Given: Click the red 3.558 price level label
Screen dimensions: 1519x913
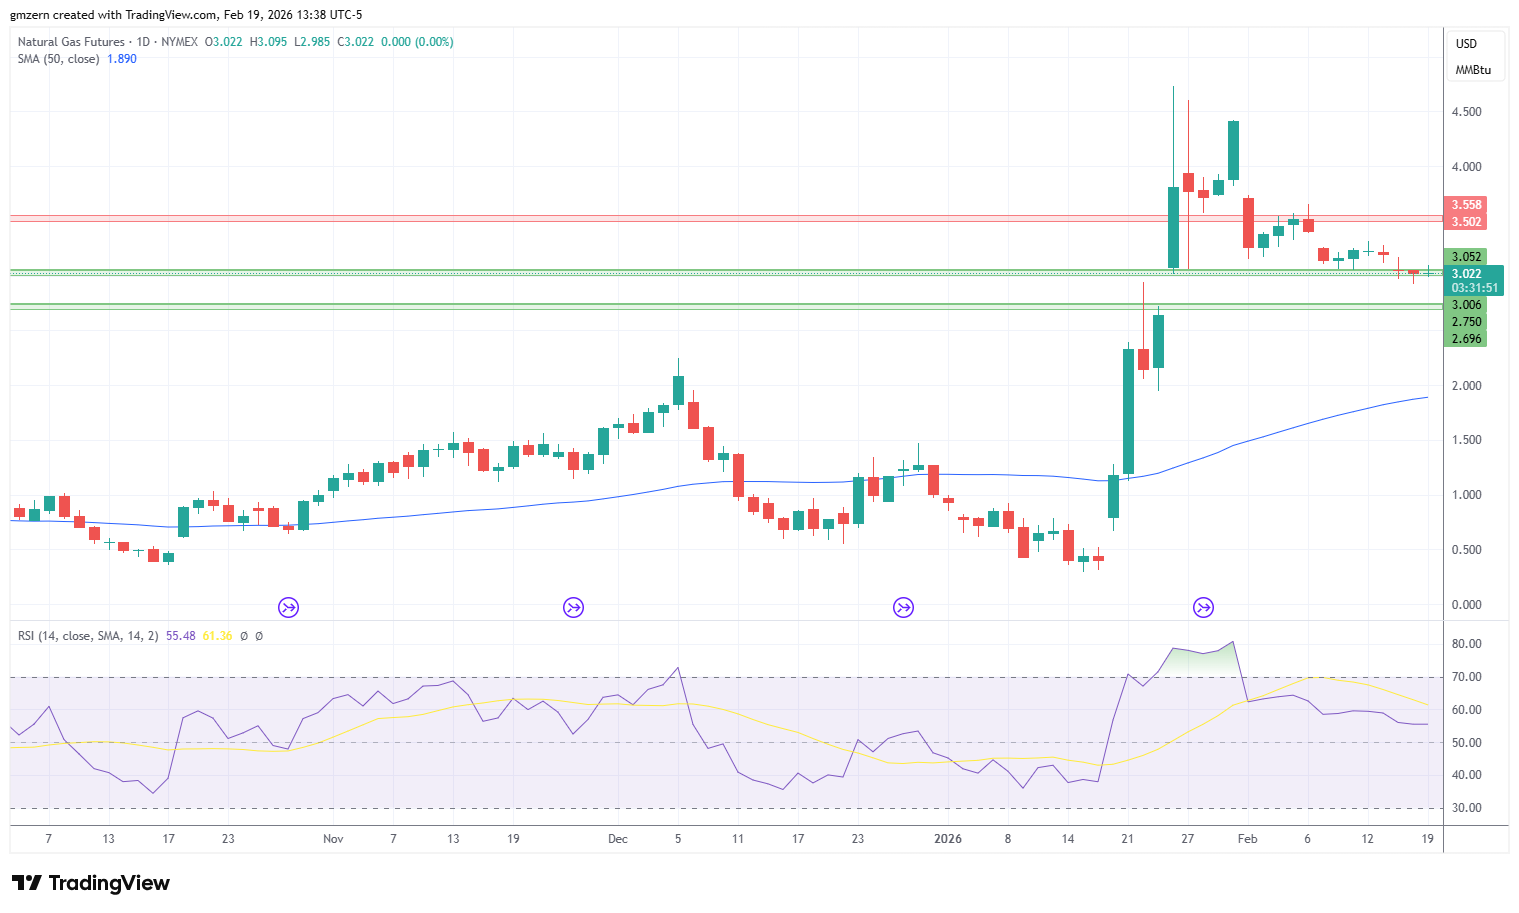Looking at the screenshot, I should 1466,205.
